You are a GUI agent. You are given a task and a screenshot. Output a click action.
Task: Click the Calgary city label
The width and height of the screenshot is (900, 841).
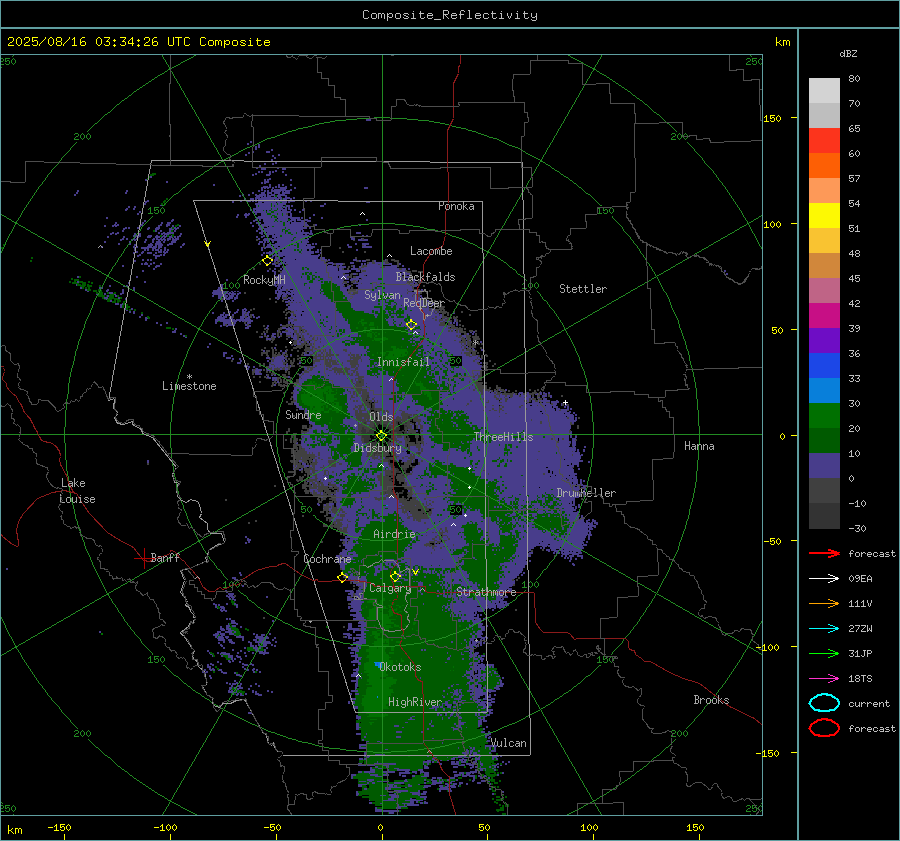point(390,588)
